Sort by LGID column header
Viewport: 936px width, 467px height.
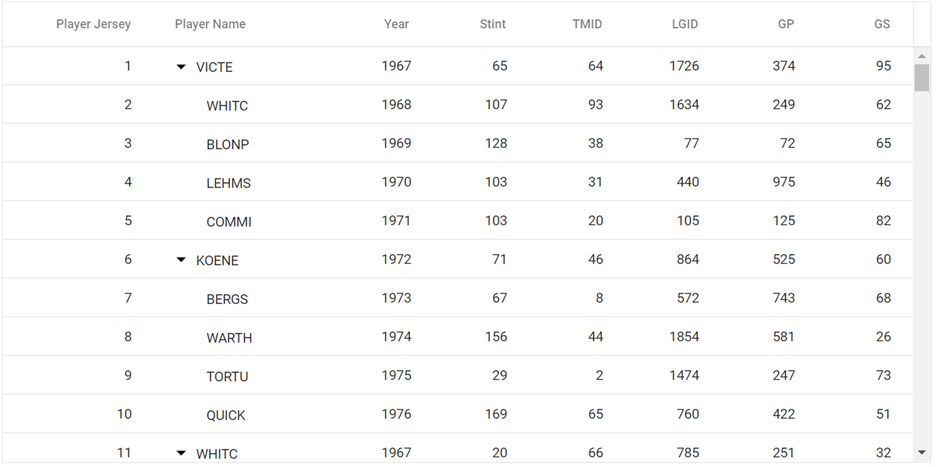click(684, 24)
